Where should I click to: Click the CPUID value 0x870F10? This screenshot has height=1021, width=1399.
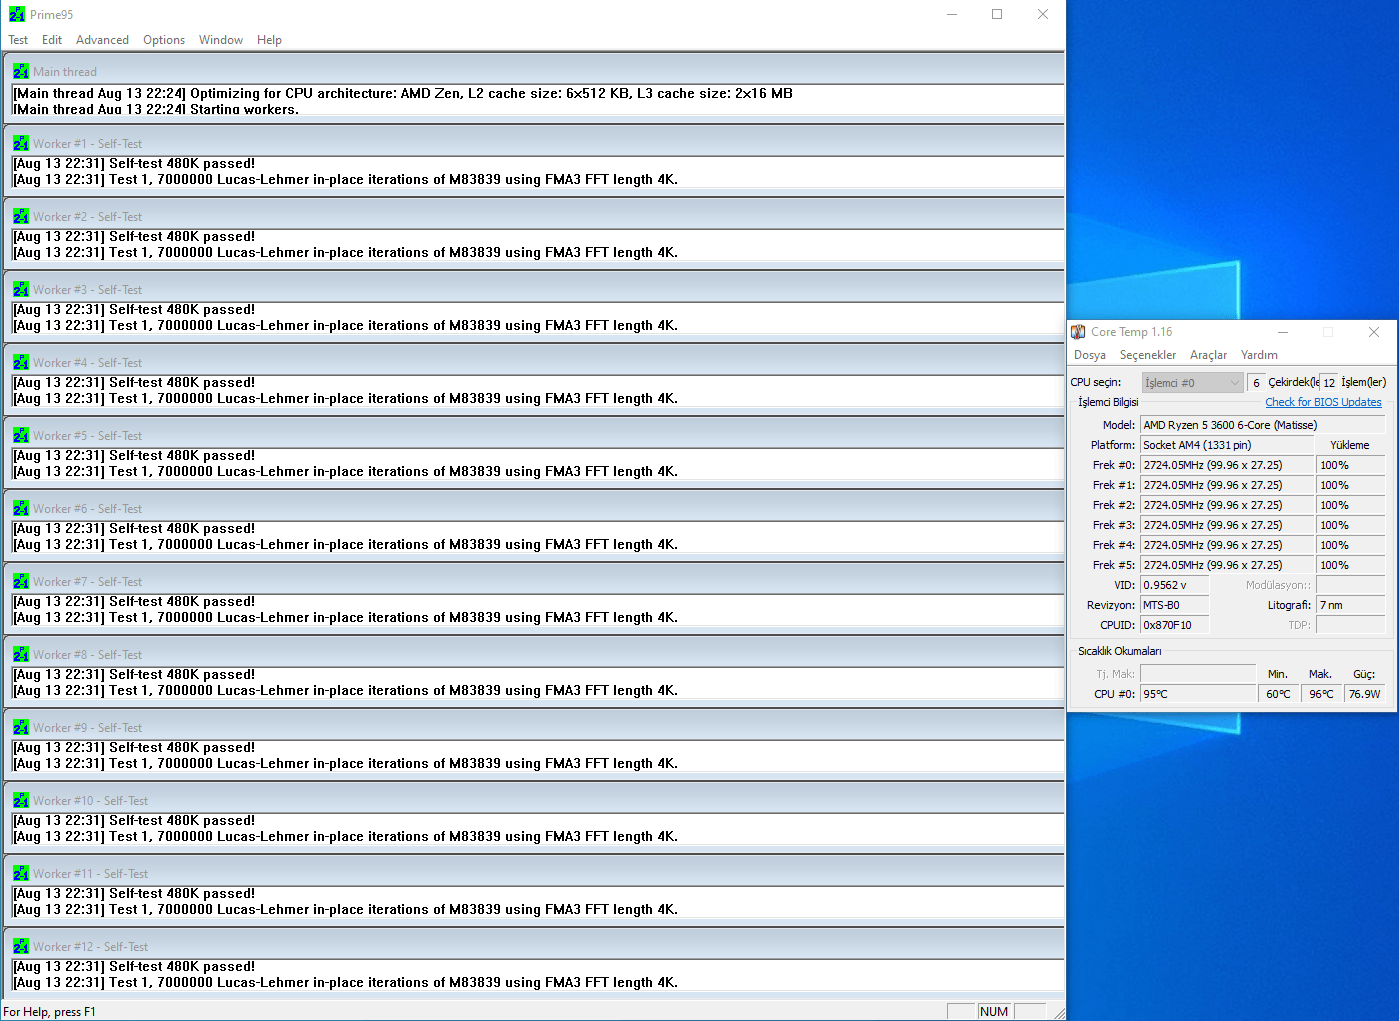[1175, 625]
